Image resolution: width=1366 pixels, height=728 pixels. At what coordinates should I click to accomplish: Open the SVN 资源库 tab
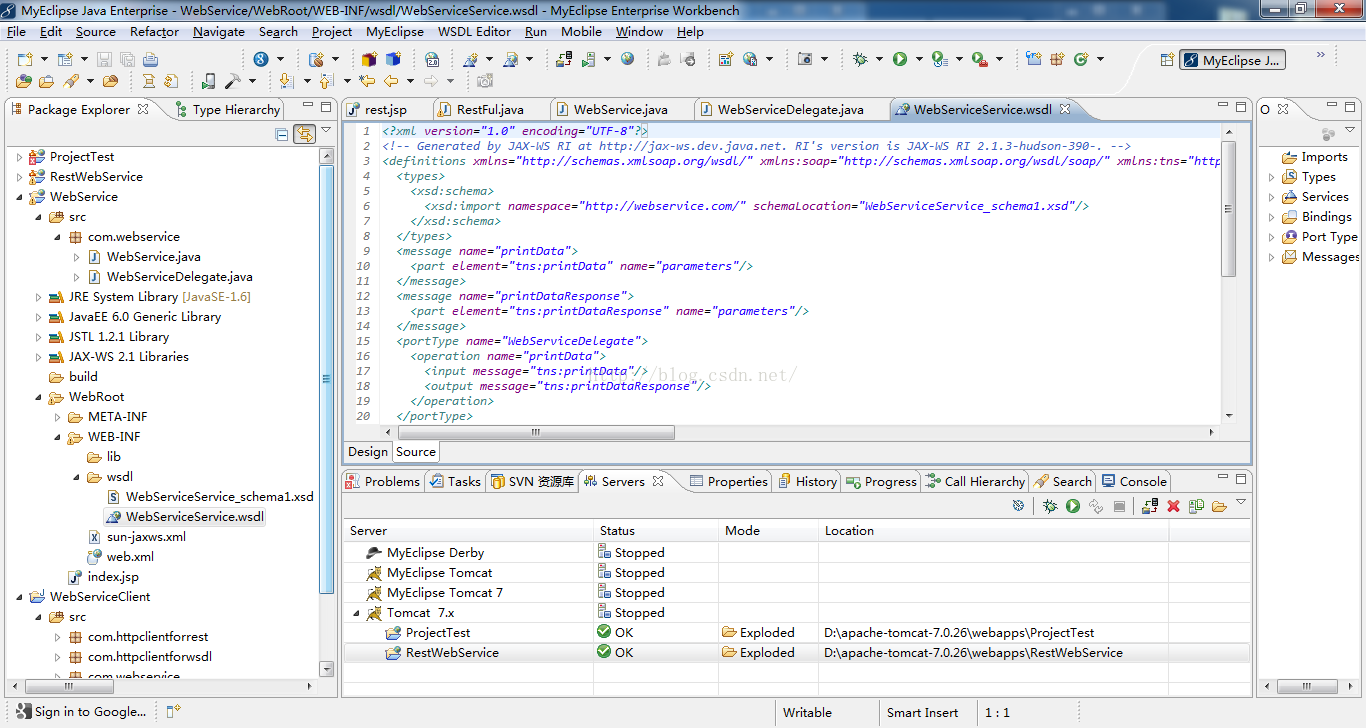(531, 481)
